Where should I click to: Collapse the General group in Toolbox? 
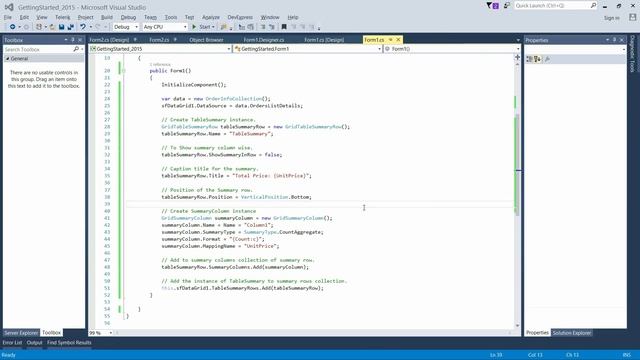coord(7,59)
